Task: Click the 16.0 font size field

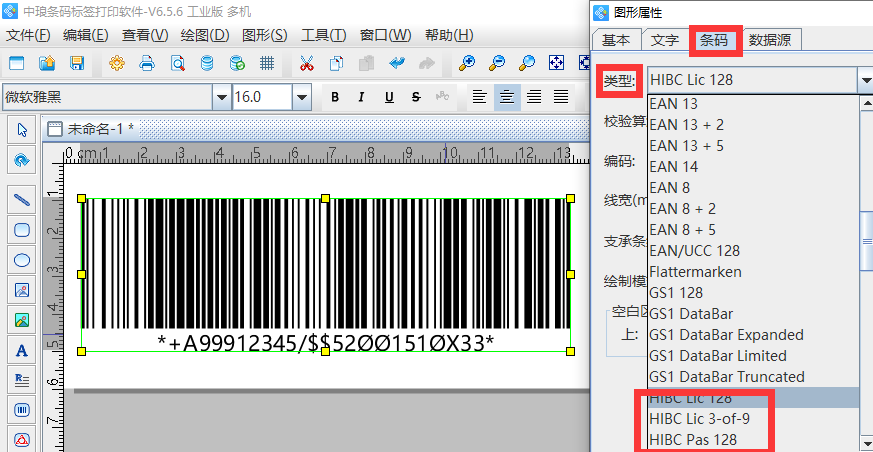Action: pyautogui.click(x=262, y=97)
